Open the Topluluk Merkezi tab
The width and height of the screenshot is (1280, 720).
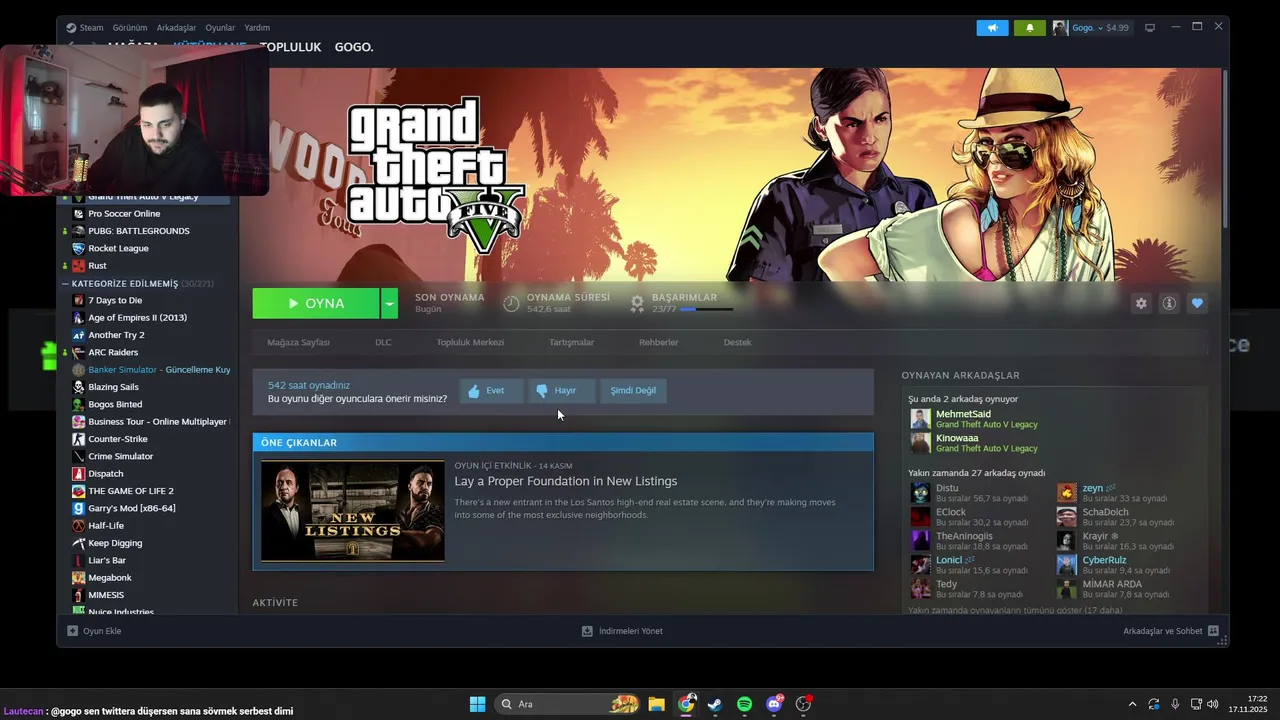470,342
